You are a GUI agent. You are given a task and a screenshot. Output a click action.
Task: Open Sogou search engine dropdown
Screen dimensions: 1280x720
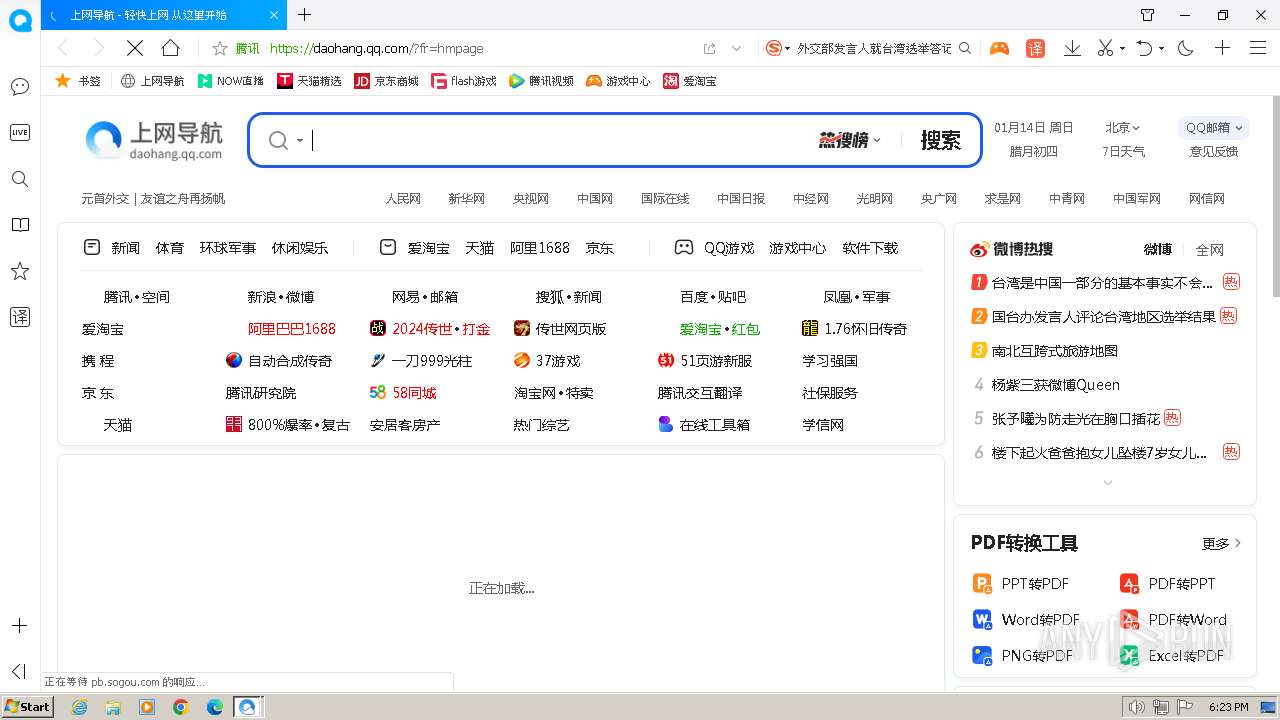778,48
